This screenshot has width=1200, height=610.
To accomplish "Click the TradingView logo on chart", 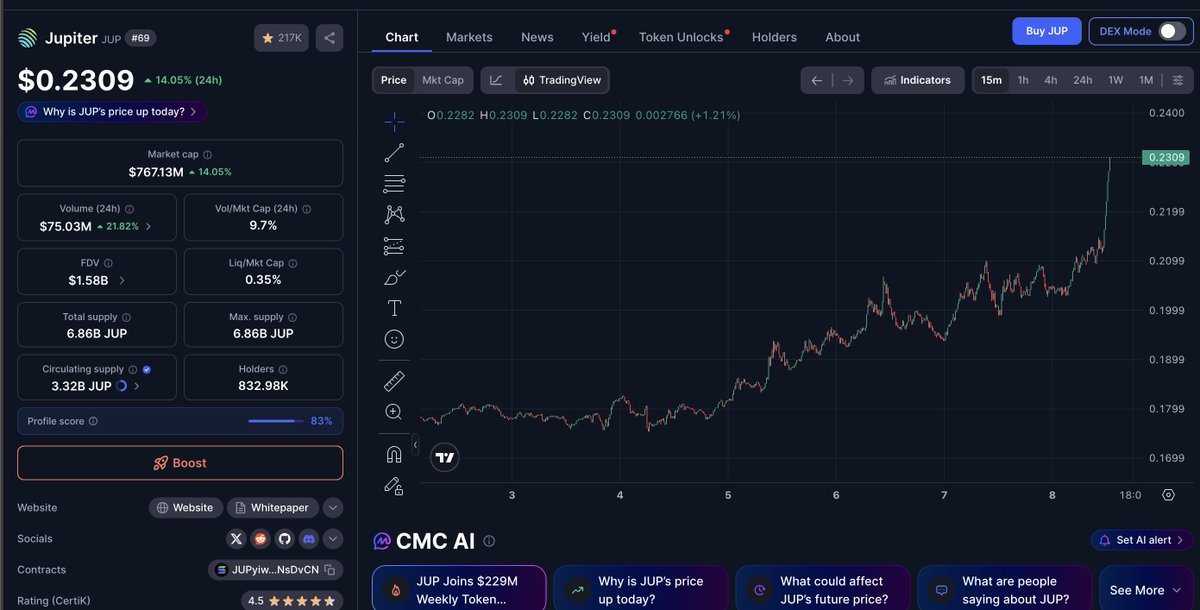I will point(445,457).
